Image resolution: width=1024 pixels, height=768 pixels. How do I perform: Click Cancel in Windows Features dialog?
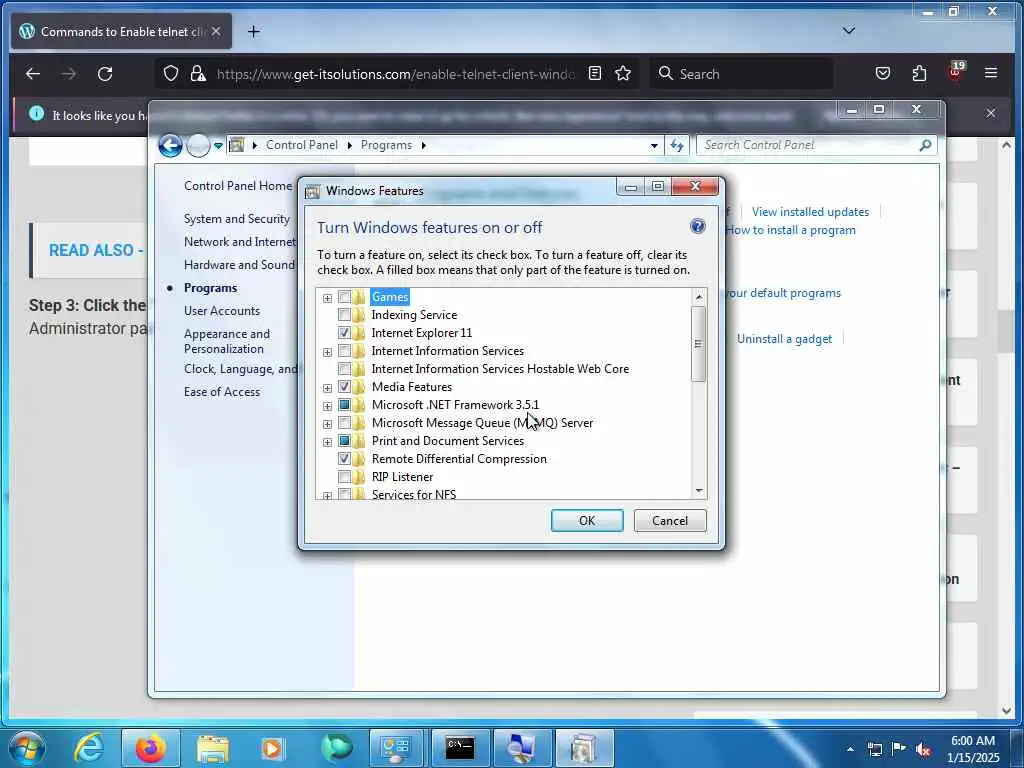pyautogui.click(x=670, y=520)
